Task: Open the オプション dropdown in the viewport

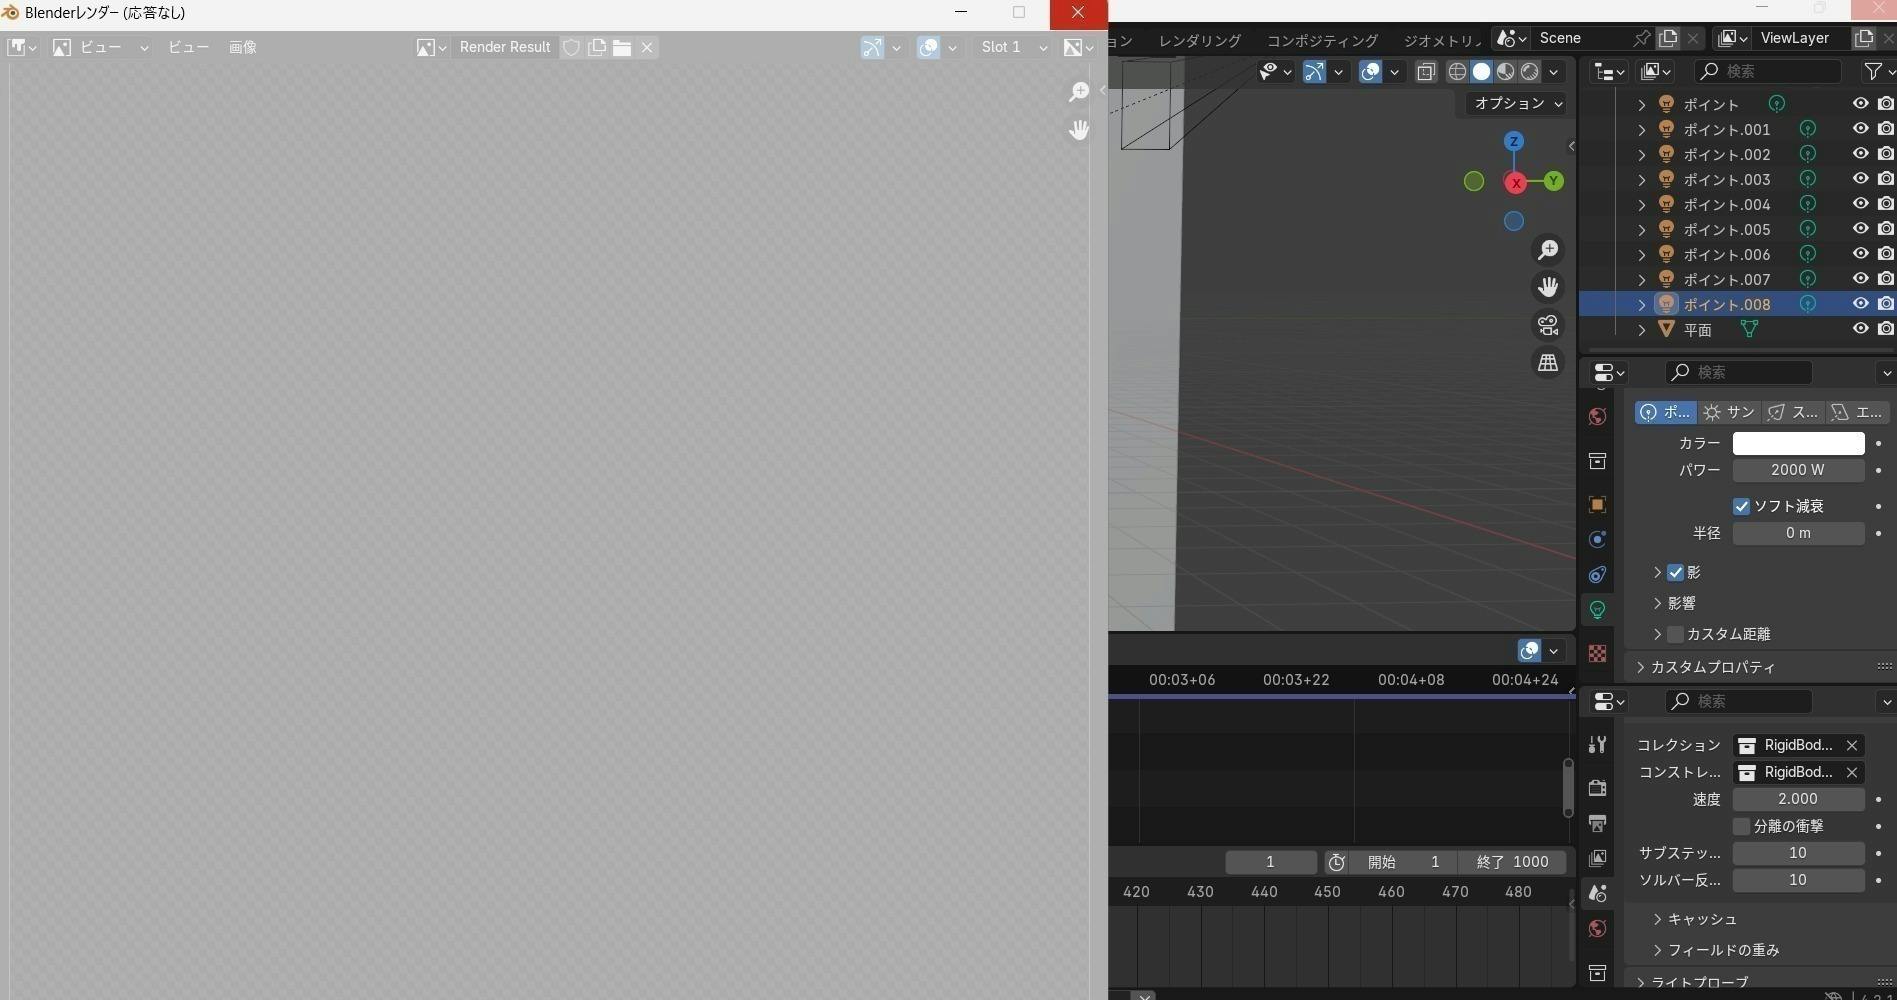Action: 1517,103
